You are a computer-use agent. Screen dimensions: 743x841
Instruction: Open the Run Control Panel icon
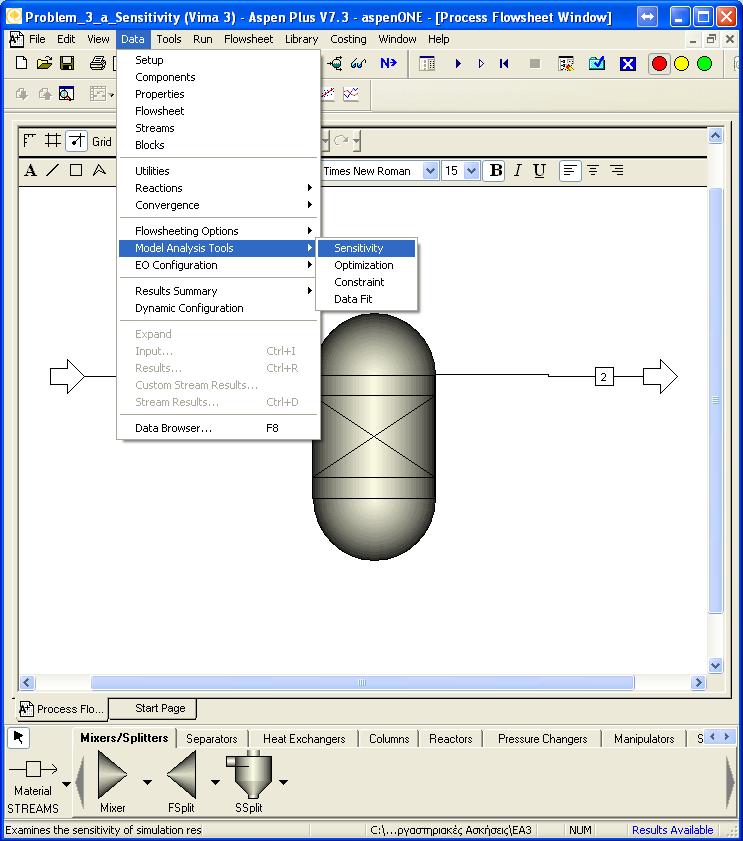click(x=427, y=64)
